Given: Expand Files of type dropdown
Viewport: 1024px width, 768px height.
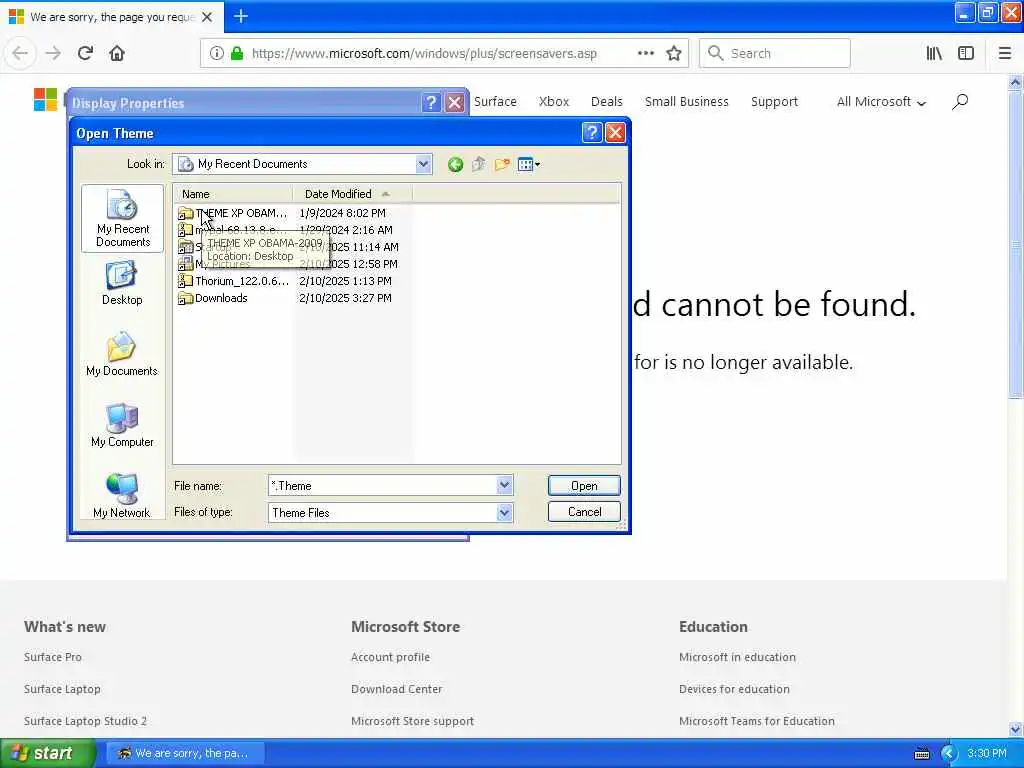Looking at the screenshot, I should tap(504, 513).
